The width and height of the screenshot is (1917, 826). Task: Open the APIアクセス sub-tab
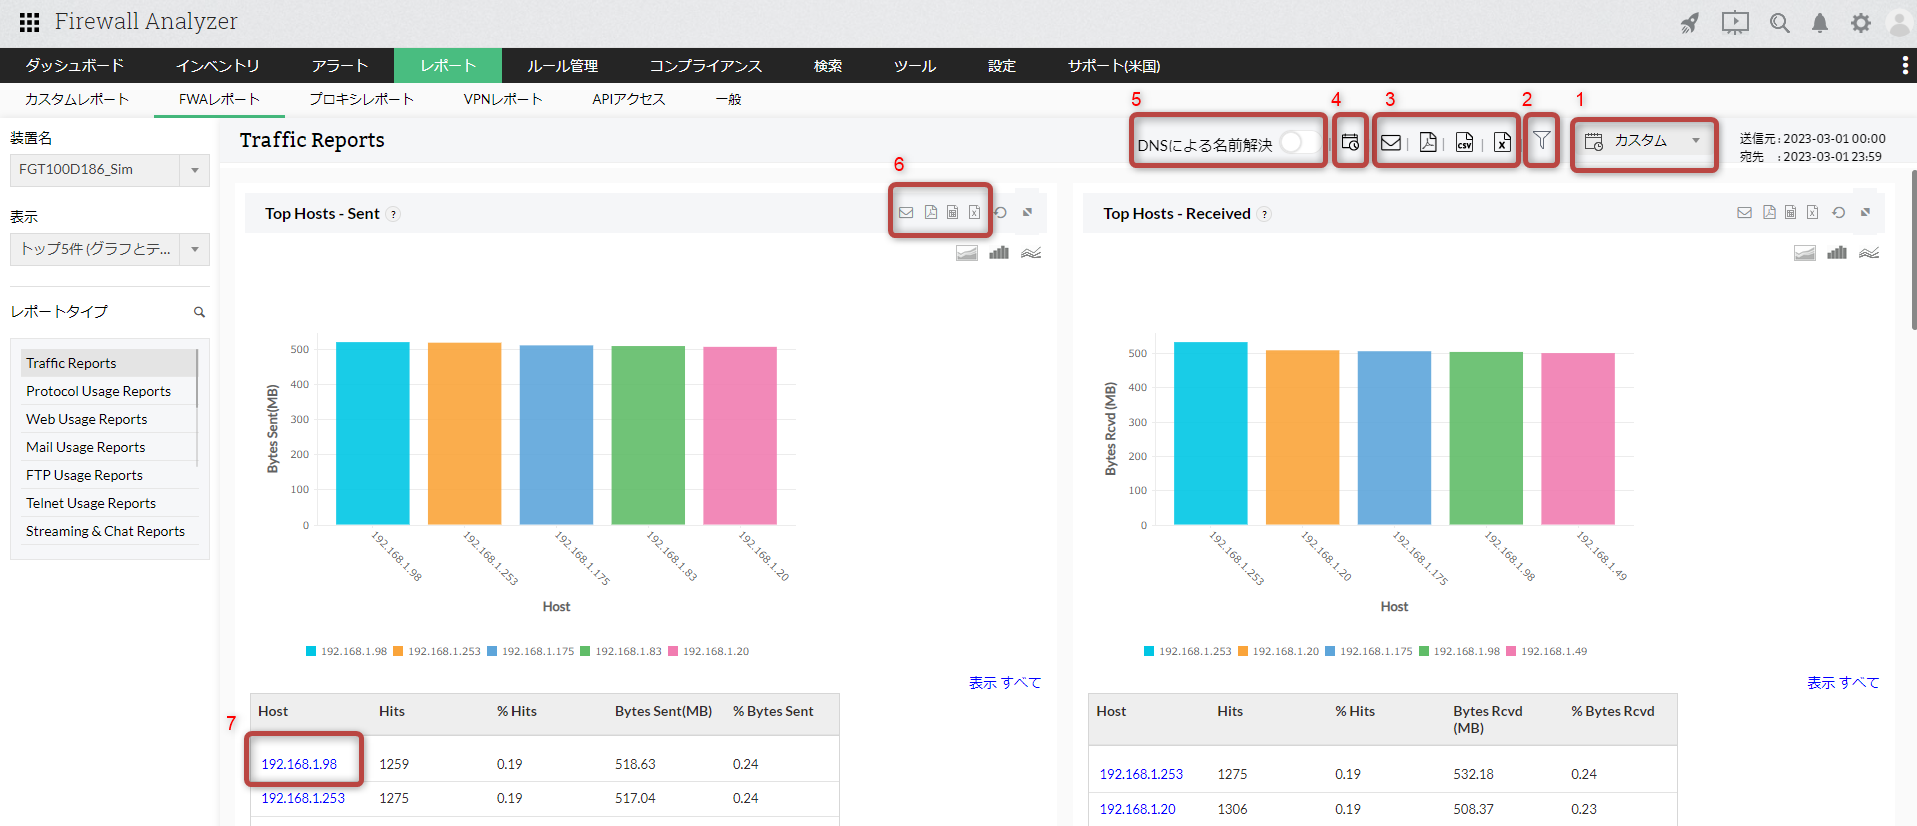tap(628, 99)
